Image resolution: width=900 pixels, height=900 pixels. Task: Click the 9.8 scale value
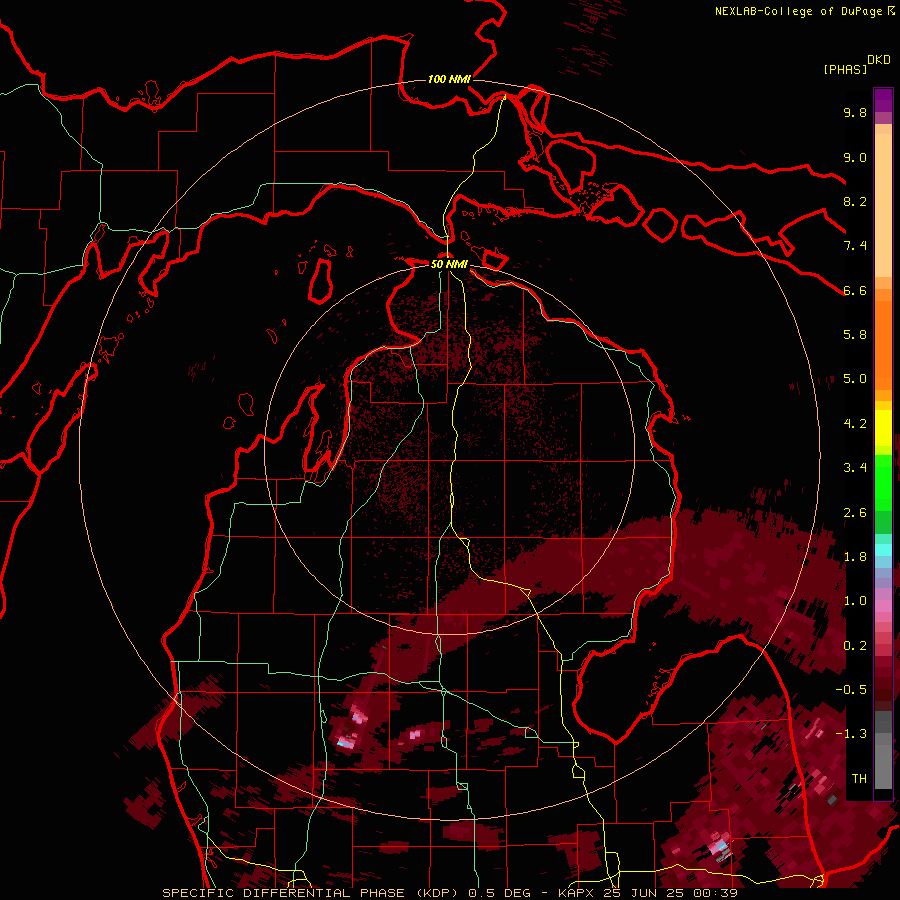click(x=855, y=112)
